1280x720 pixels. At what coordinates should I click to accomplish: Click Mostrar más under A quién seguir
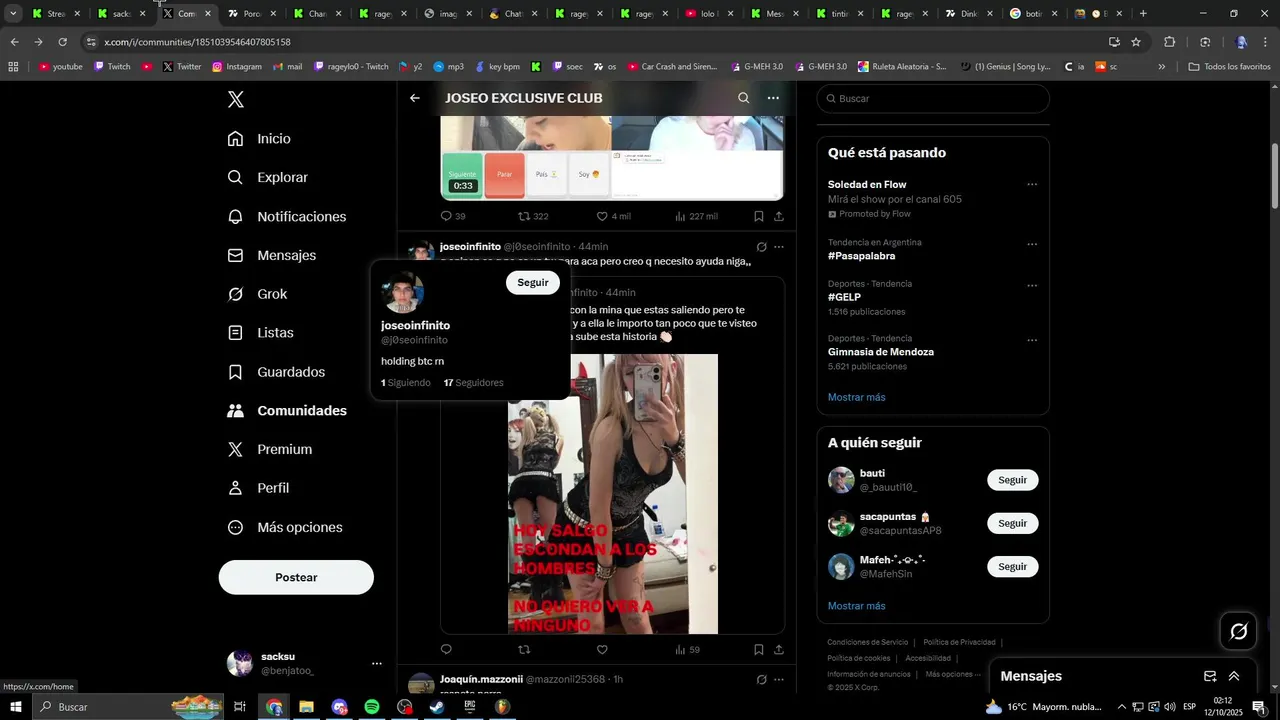pyautogui.click(x=856, y=606)
